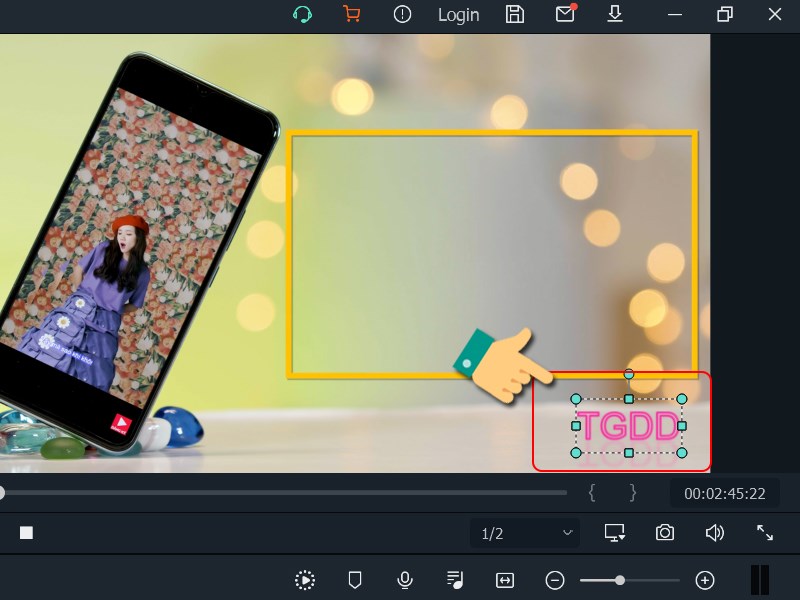This screenshot has width=800, height=600.
Task: Open the shopping cart store
Action: [351, 15]
